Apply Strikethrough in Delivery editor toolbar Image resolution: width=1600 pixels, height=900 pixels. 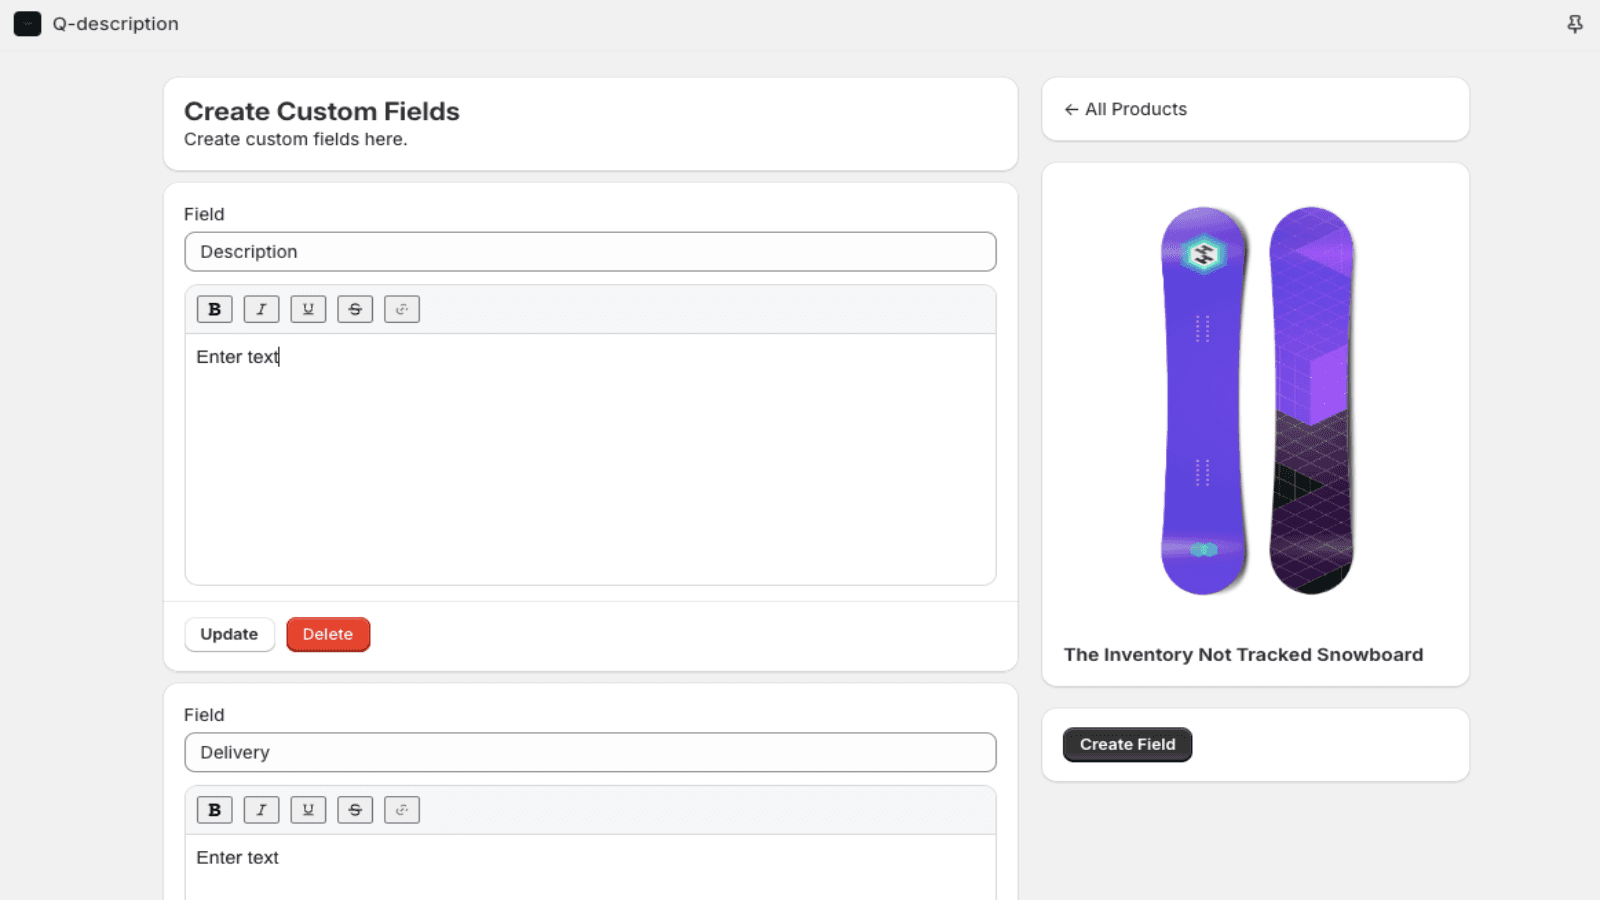coord(355,810)
